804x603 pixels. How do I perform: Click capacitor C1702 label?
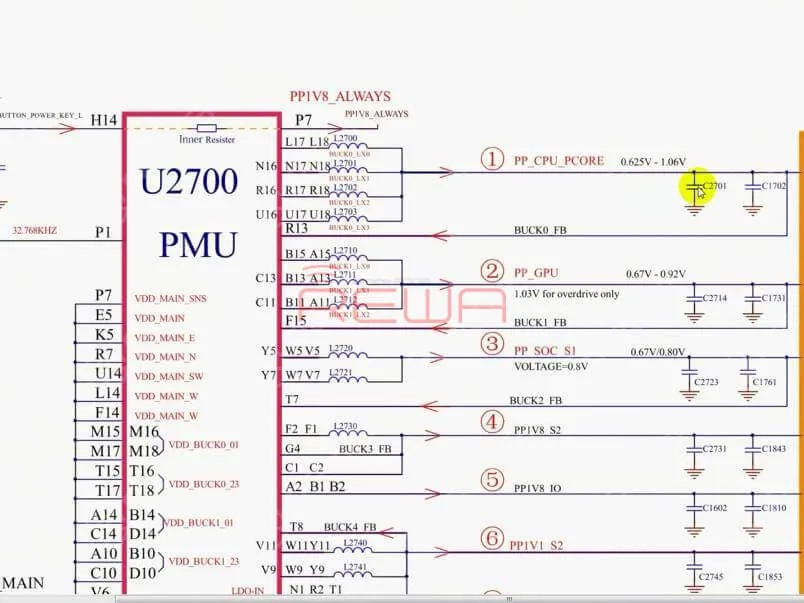[774, 186]
